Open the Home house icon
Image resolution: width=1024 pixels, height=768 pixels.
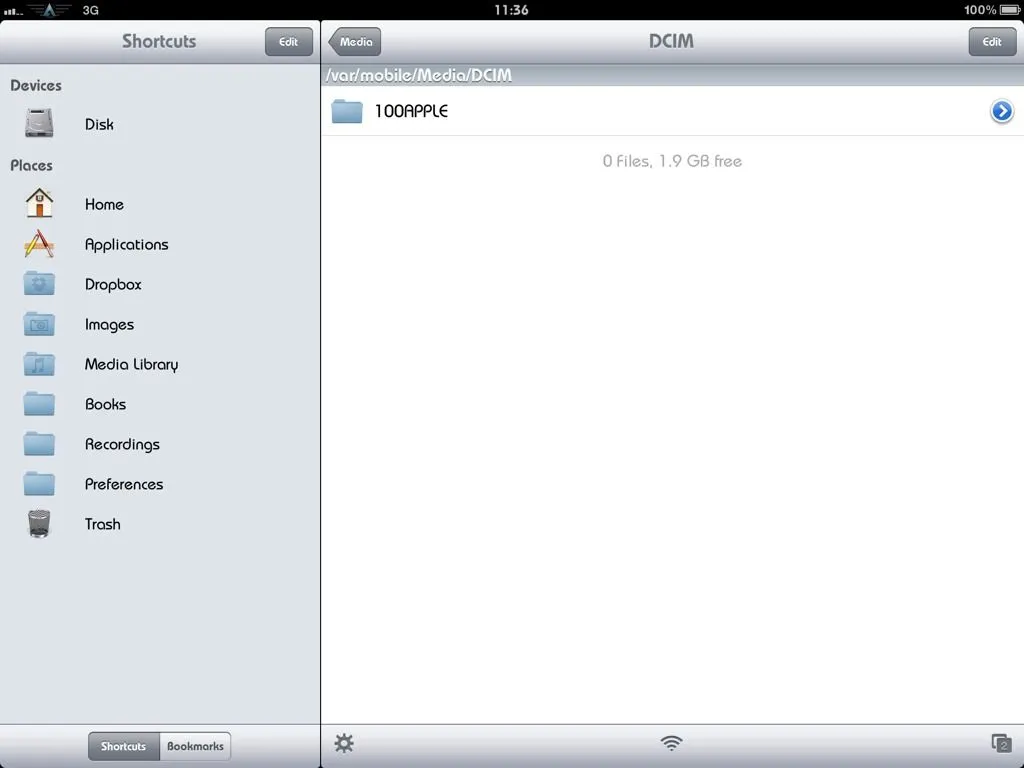click(x=39, y=204)
